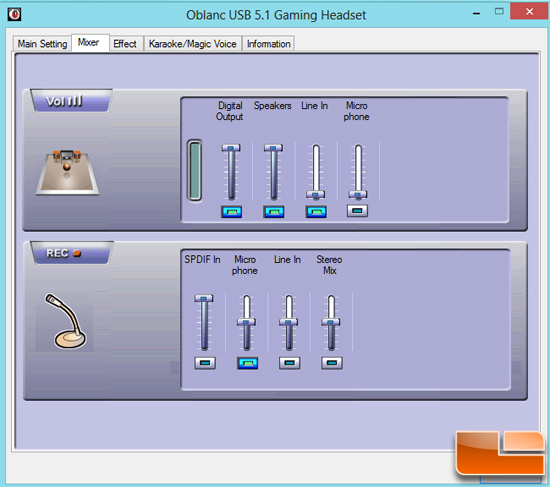This screenshot has width=550, height=487.
Task: Minimize the Oblanc headset window
Action: pos(476,14)
